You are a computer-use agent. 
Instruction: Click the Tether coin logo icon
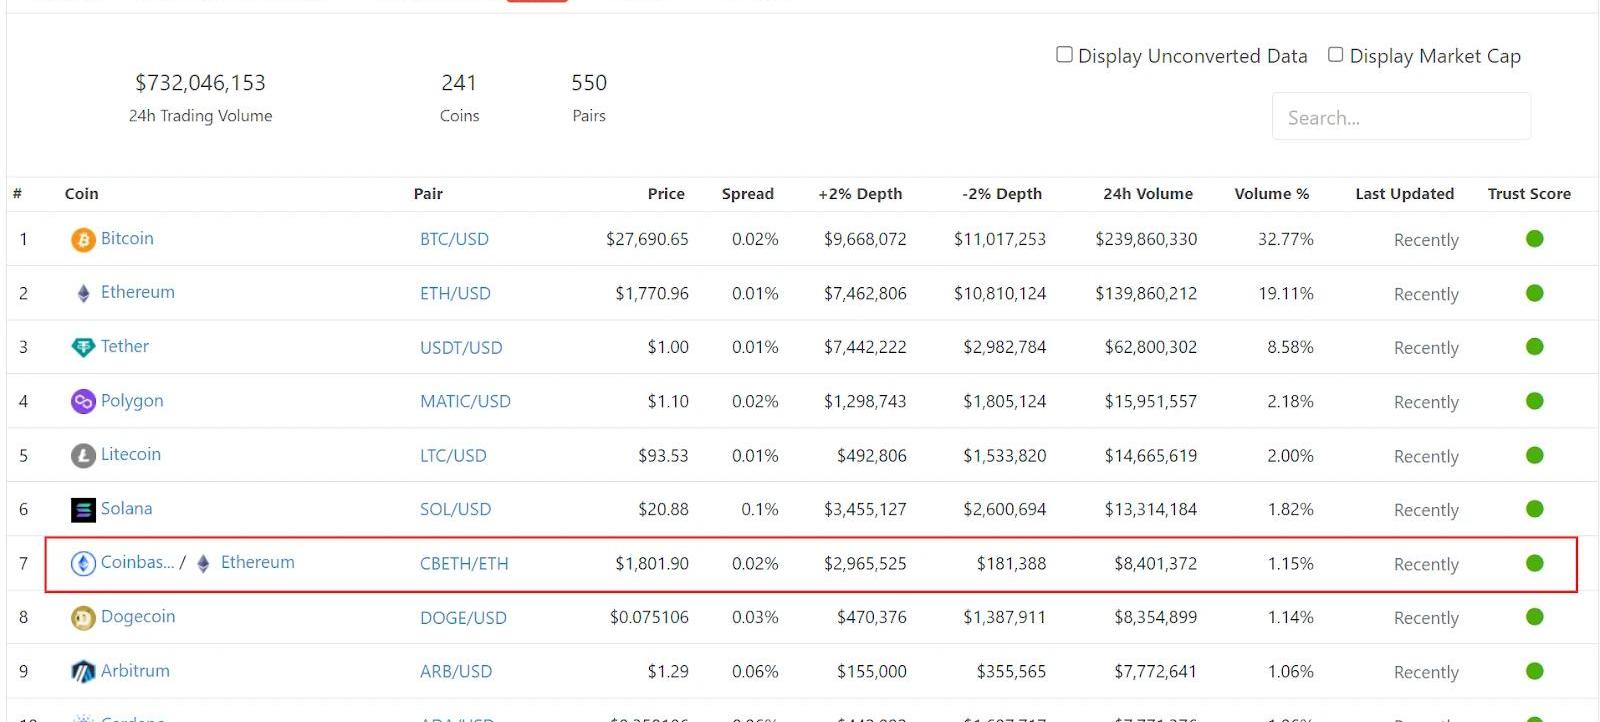[83, 347]
